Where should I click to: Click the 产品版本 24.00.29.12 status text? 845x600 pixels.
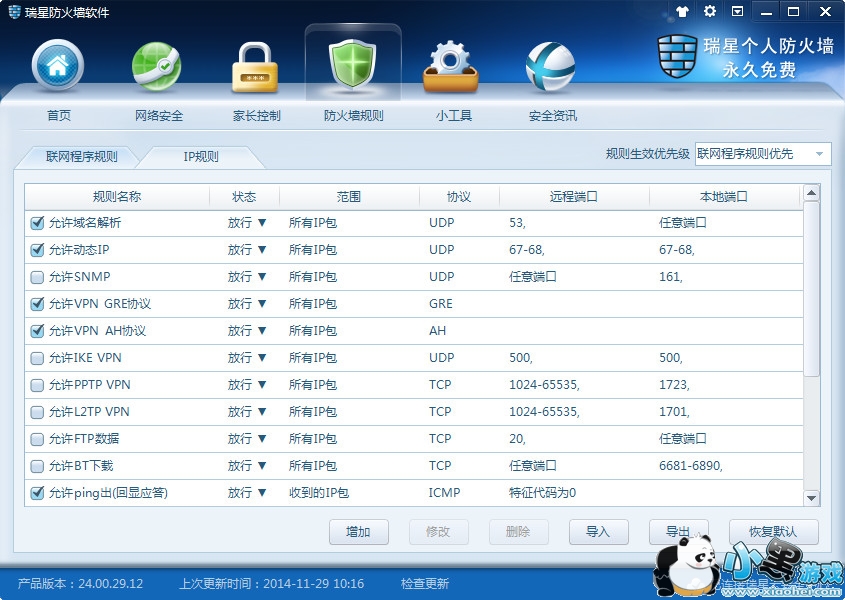(80, 584)
